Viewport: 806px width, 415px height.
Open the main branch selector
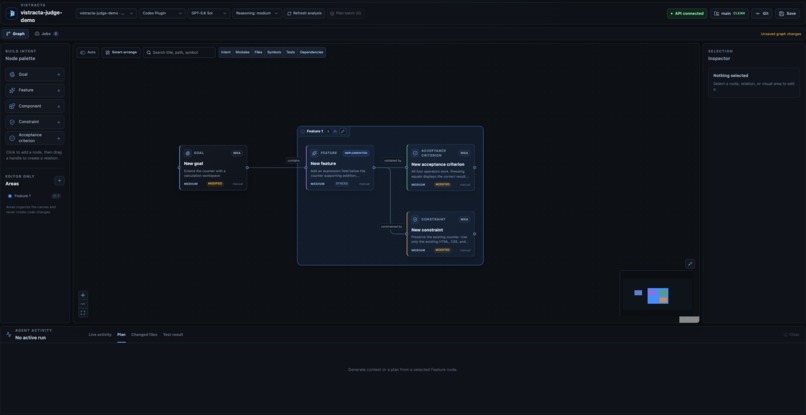pyautogui.click(x=729, y=13)
